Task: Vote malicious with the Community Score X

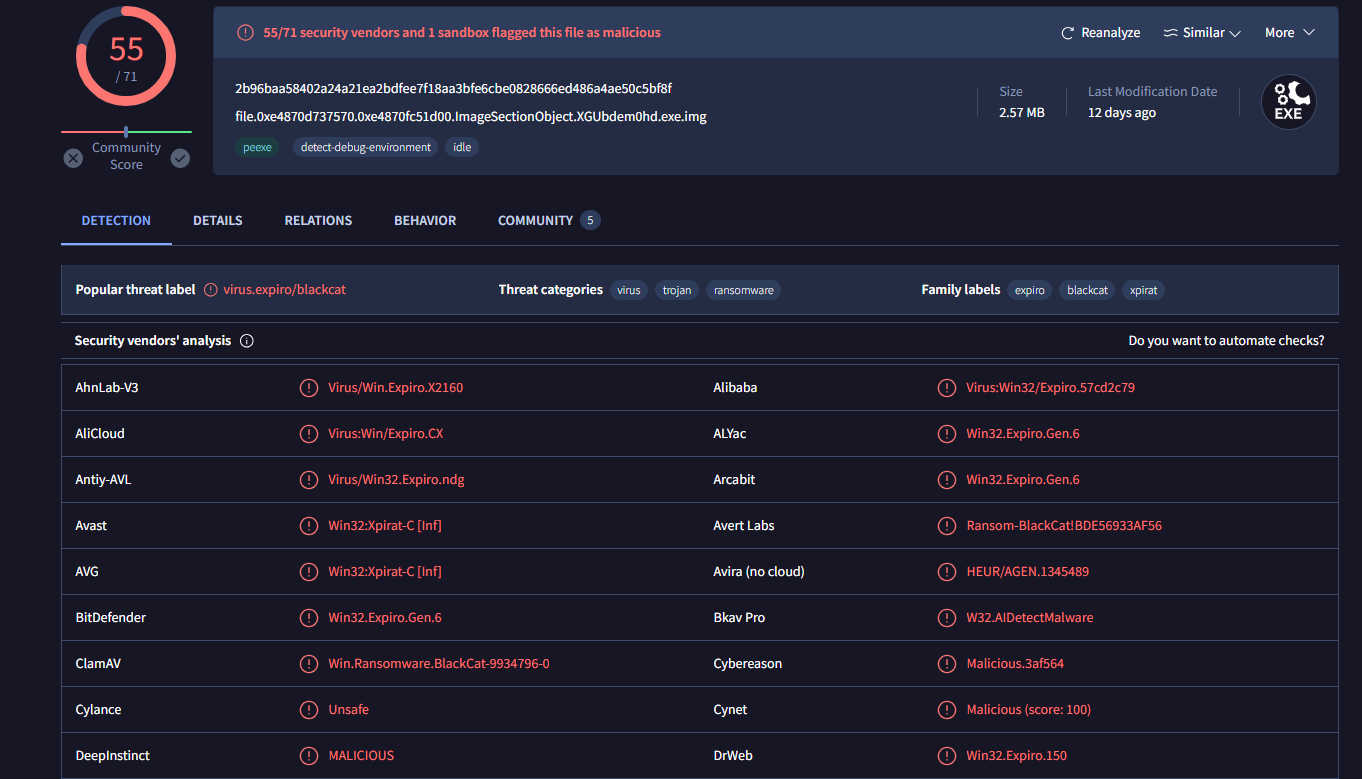Action: (73, 158)
